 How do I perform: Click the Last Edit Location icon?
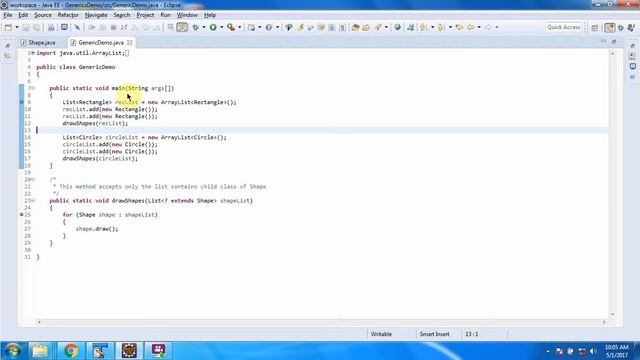pyautogui.click(x=460, y=27)
